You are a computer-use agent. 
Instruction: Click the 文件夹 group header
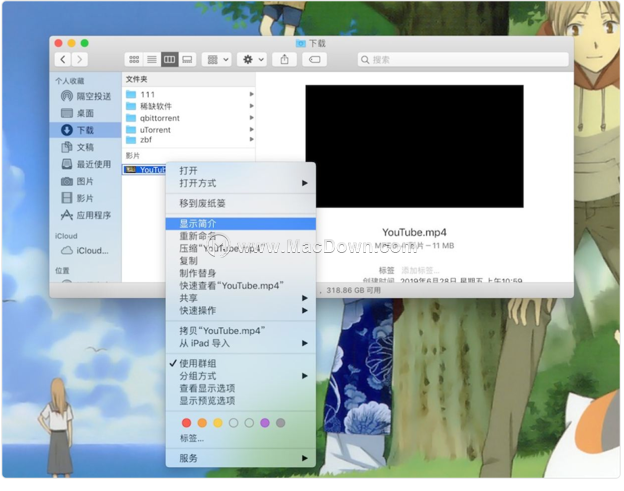tap(136, 79)
